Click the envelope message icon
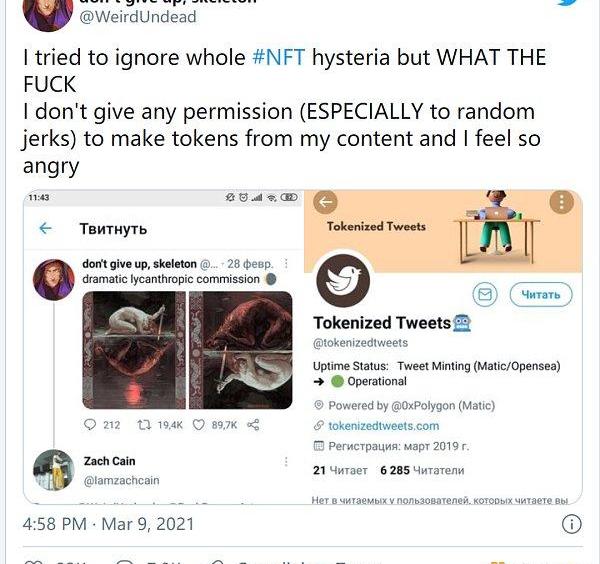Image resolution: width=600 pixels, height=564 pixels. pos(484,294)
